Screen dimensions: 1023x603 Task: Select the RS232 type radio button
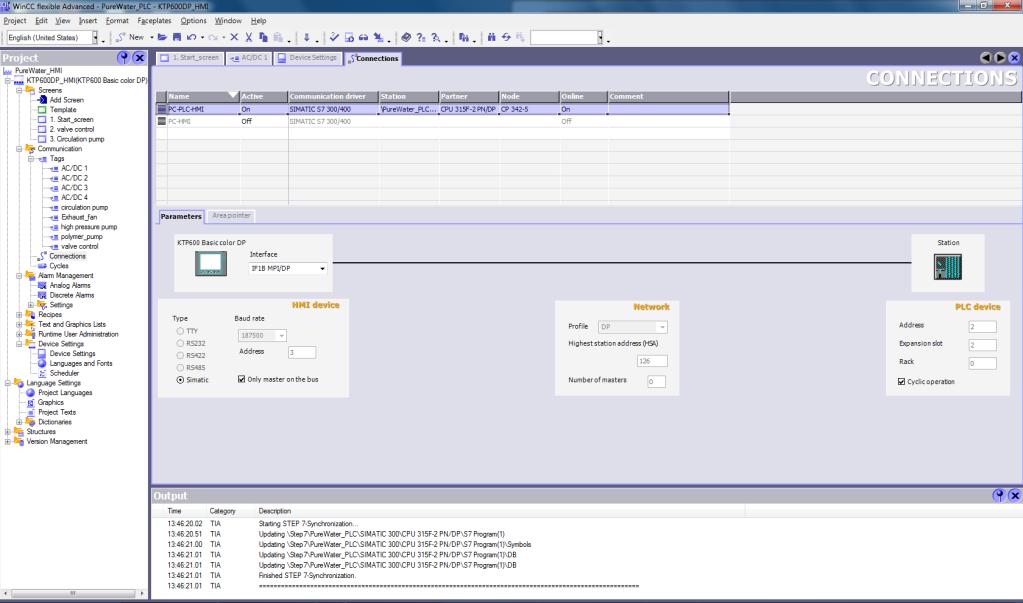coord(180,343)
